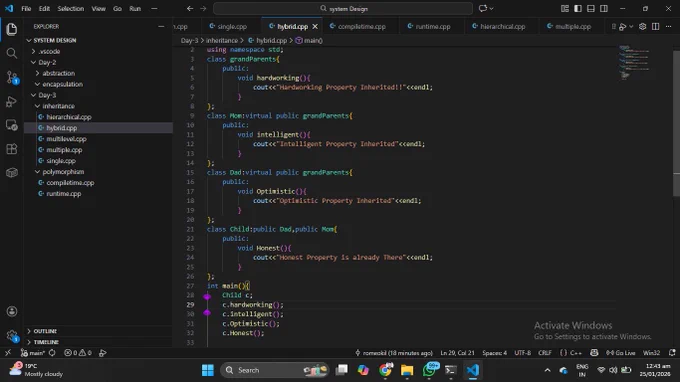This screenshot has height=382, width=680.
Task: Toggle Primary Side Bar visibility
Action: tap(578, 8)
